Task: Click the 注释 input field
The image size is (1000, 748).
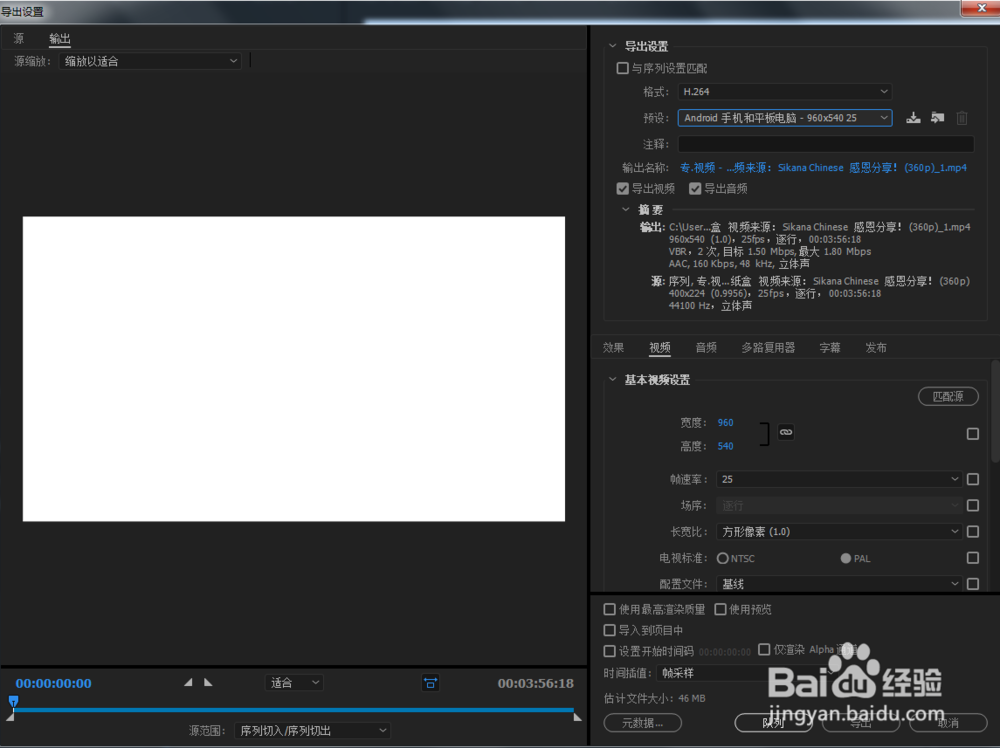Action: 826,144
